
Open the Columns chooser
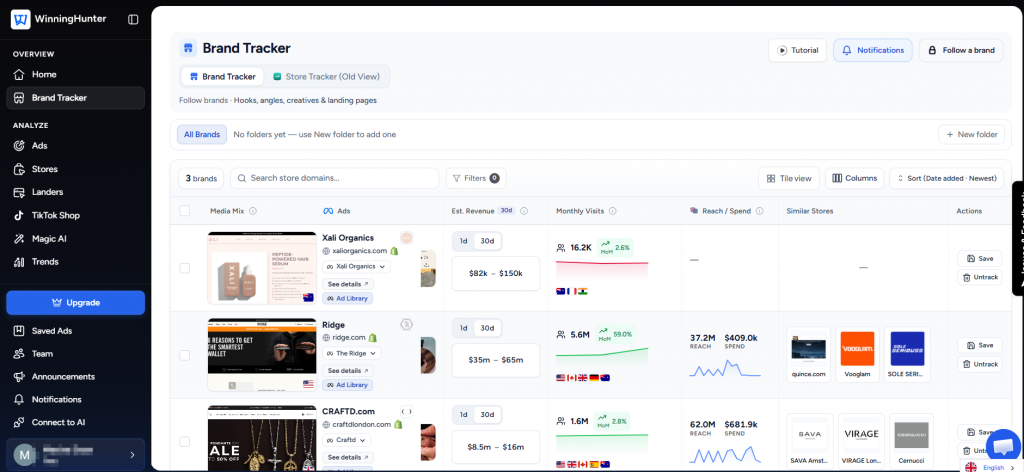coord(855,178)
